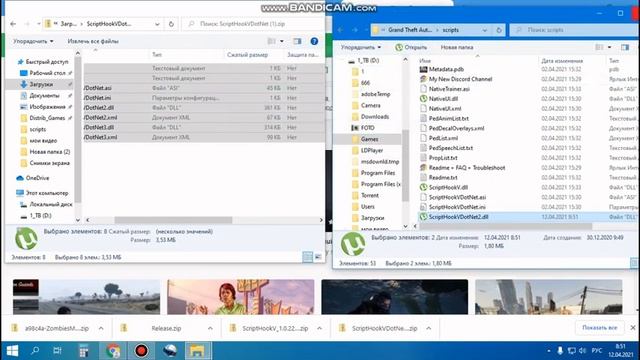
Task: Open the address bar dropdown in the left window
Action: [157, 24]
